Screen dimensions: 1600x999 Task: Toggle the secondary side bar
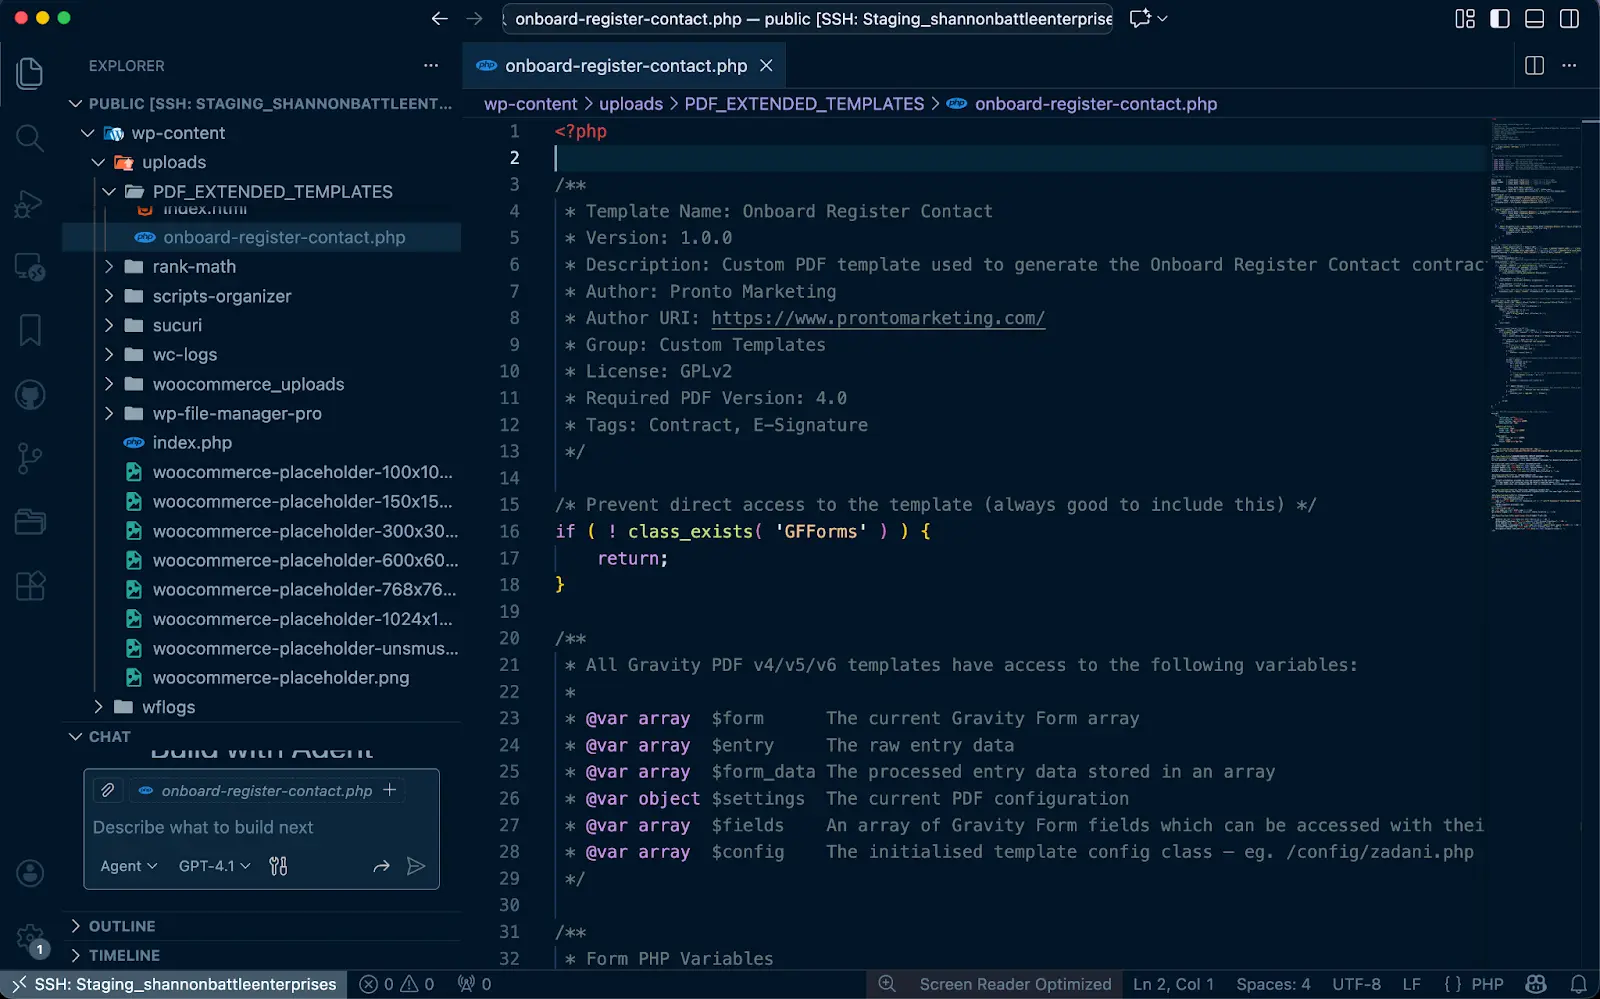point(1569,19)
